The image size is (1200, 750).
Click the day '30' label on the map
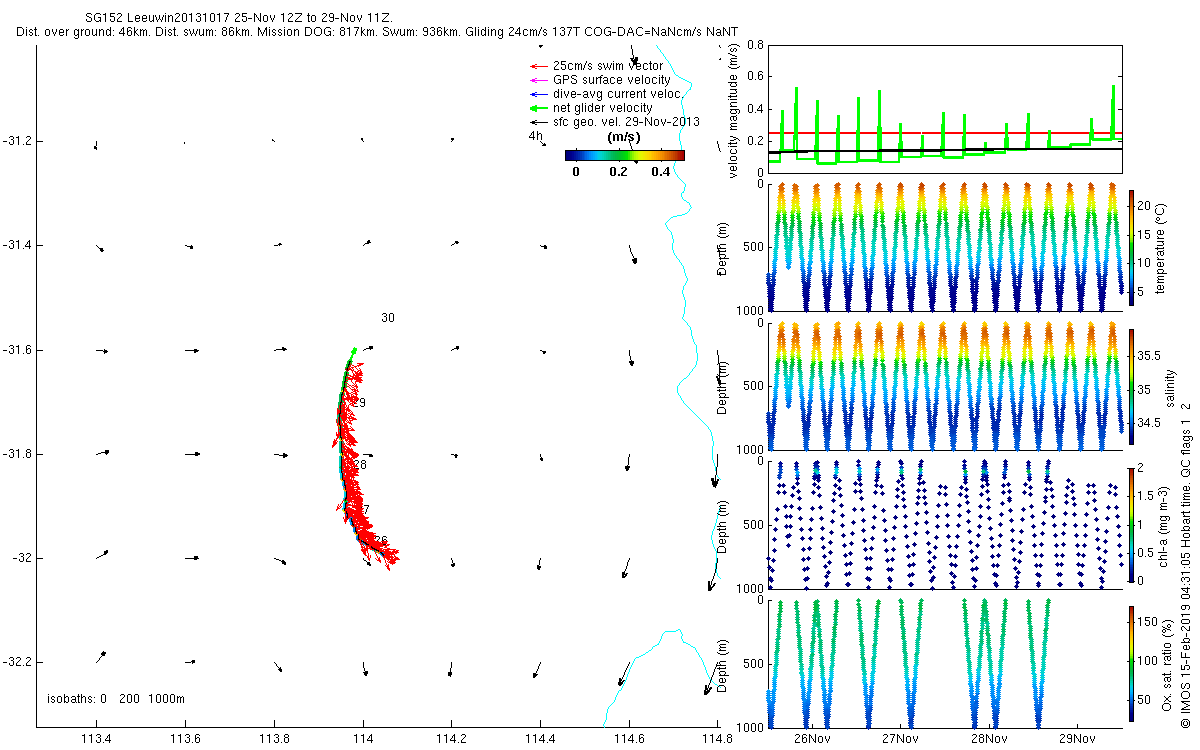click(x=388, y=318)
